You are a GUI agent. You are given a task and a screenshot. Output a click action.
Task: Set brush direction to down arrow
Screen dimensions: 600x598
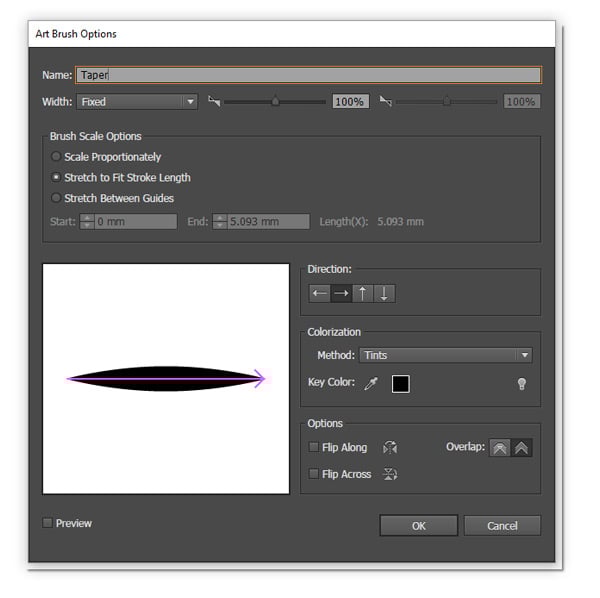pyautogui.click(x=384, y=293)
